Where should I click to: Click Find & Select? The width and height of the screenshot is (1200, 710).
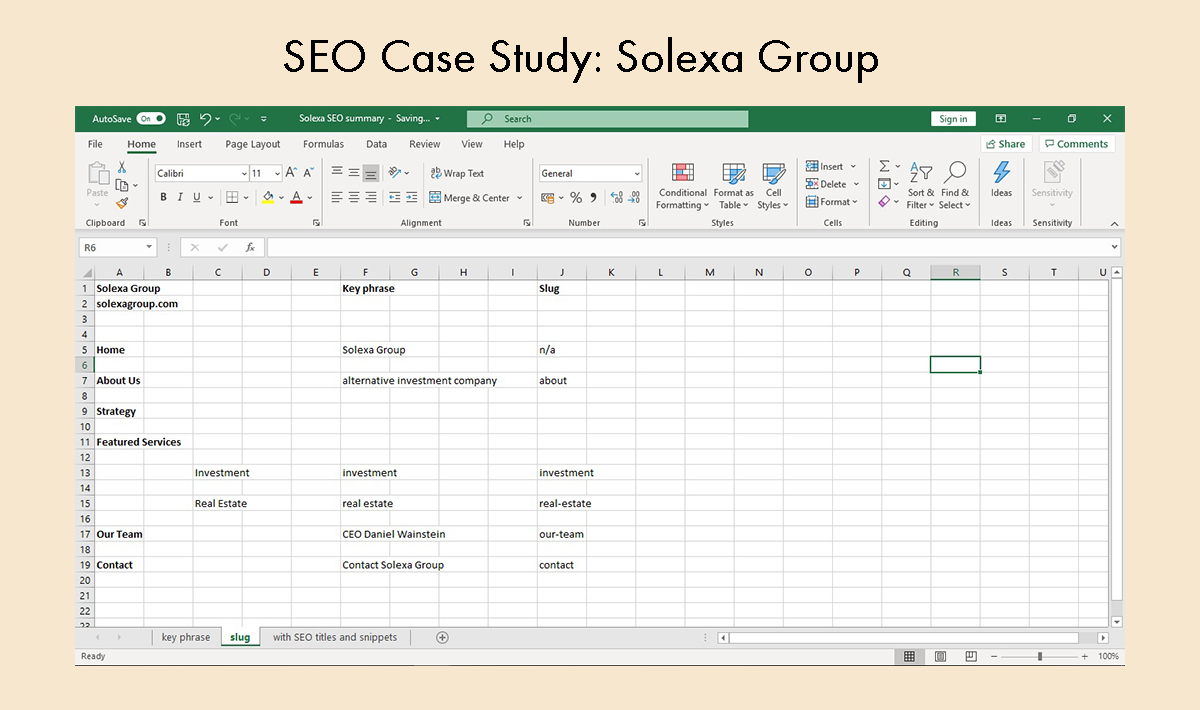point(955,186)
